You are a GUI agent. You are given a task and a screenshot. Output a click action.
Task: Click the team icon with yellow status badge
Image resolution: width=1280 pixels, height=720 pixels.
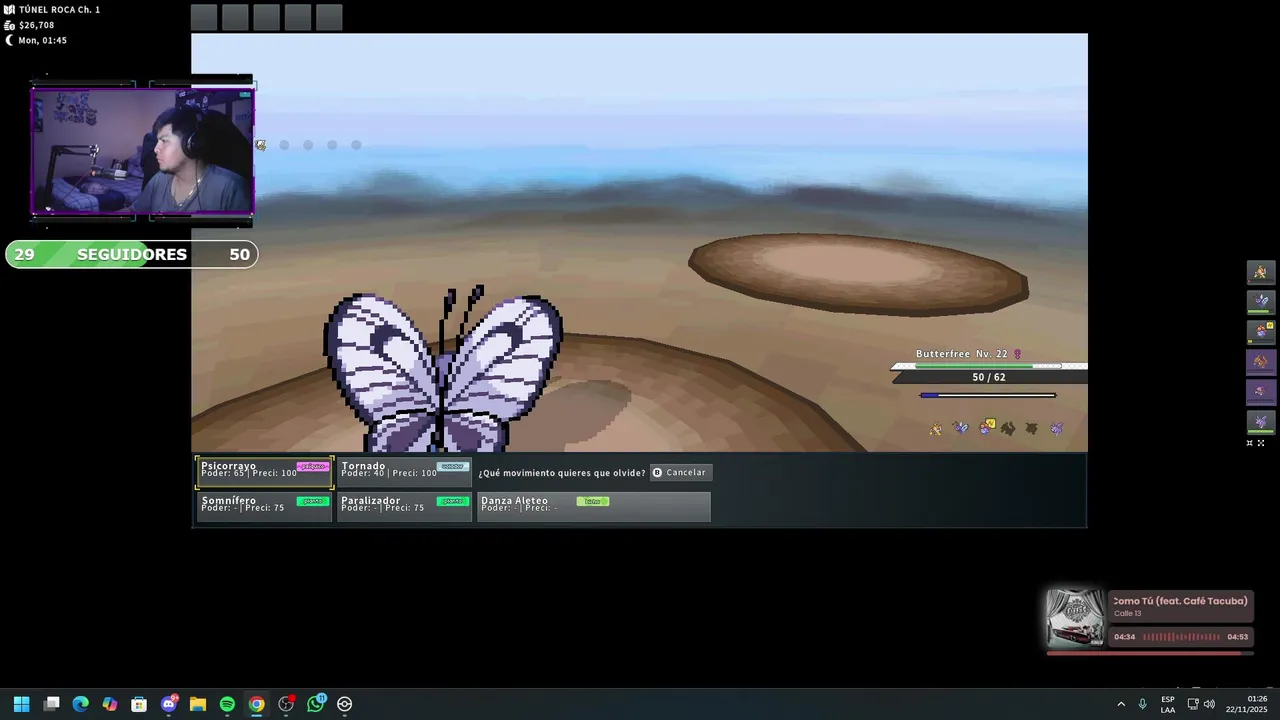(986, 427)
